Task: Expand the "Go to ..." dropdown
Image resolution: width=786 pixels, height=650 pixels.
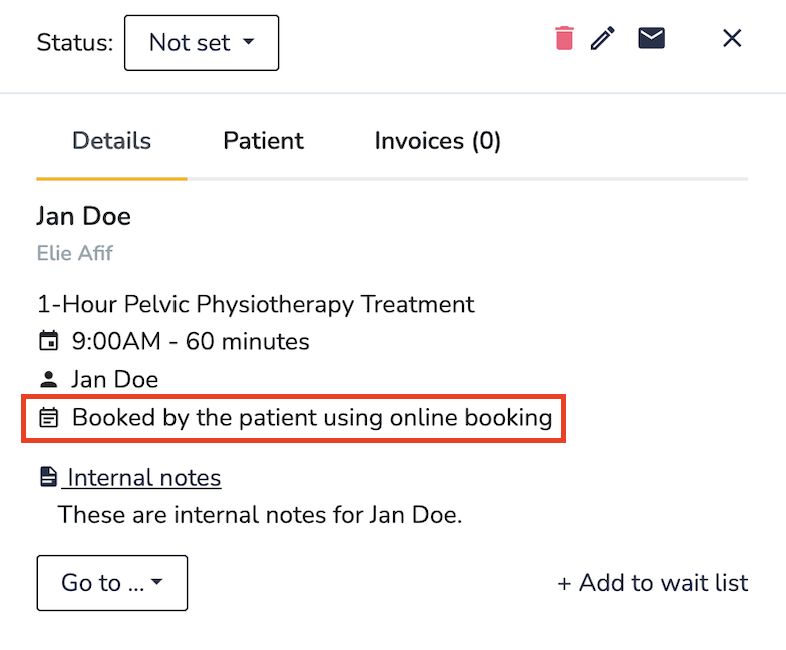Action: pos(112,583)
